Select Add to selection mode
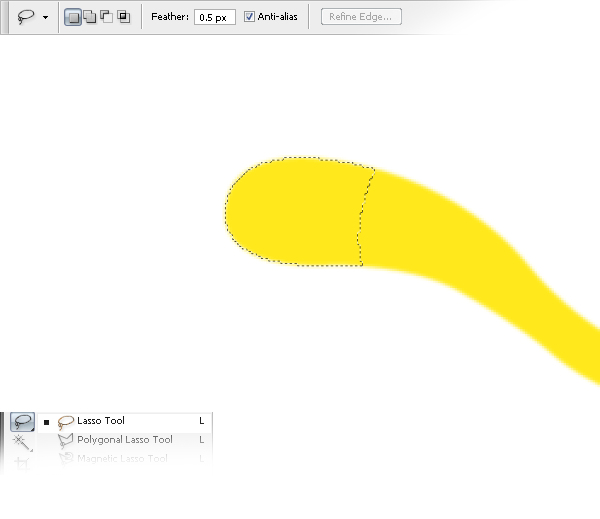The width and height of the screenshot is (600, 519). [x=90, y=17]
